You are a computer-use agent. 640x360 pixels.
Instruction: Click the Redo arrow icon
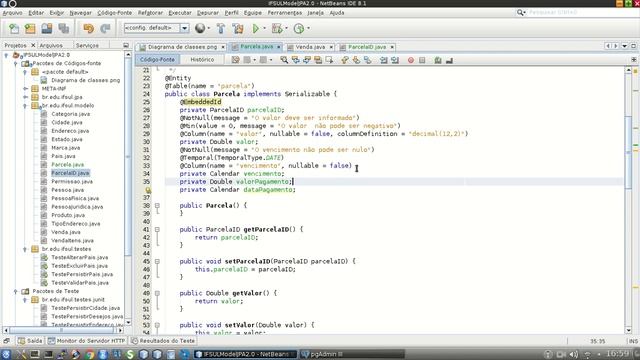105,28
